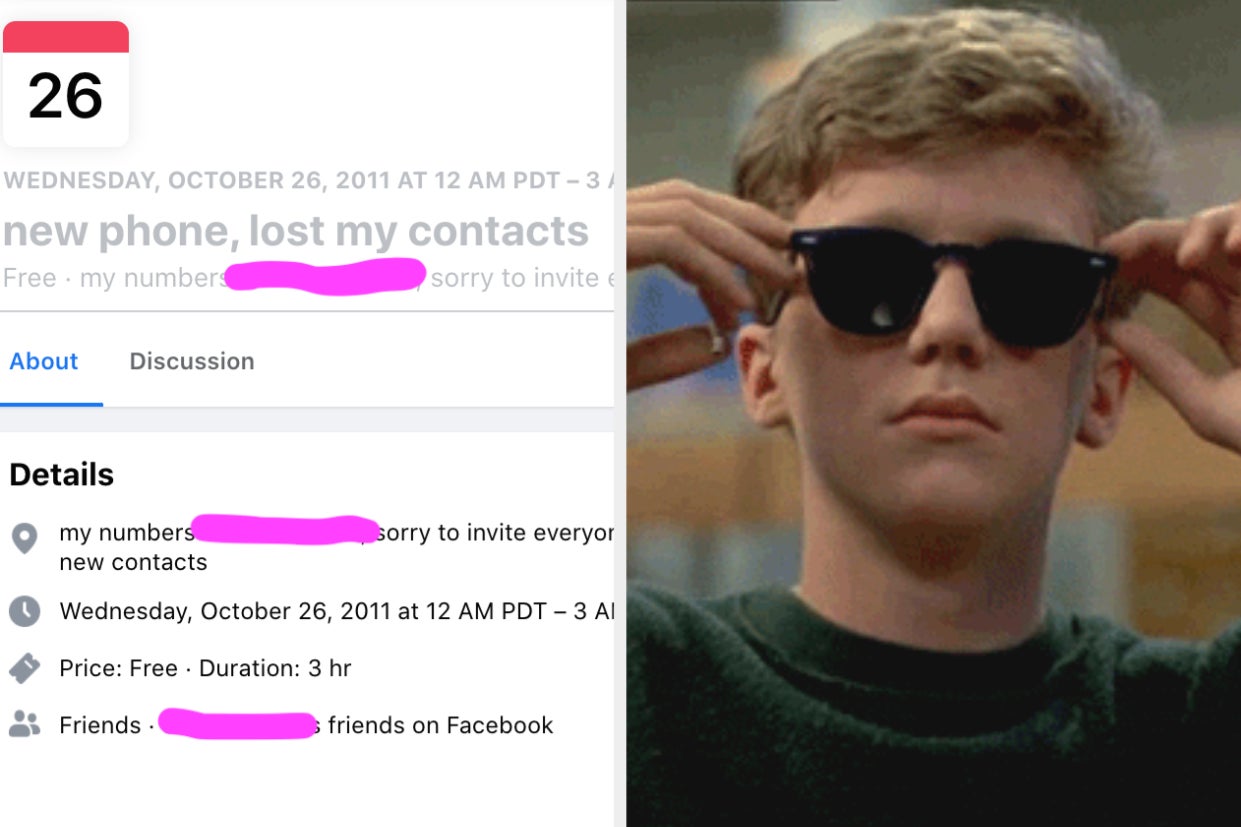Viewport: 1241px width, 827px height.
Task: Click the 'Price: Free · Duration: 3 hr' text
Action: (205, 668)
